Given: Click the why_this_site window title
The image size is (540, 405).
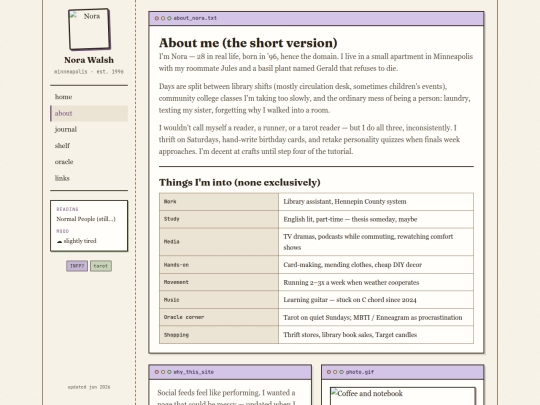Looking at the screenshot, I should coord(193,372).
